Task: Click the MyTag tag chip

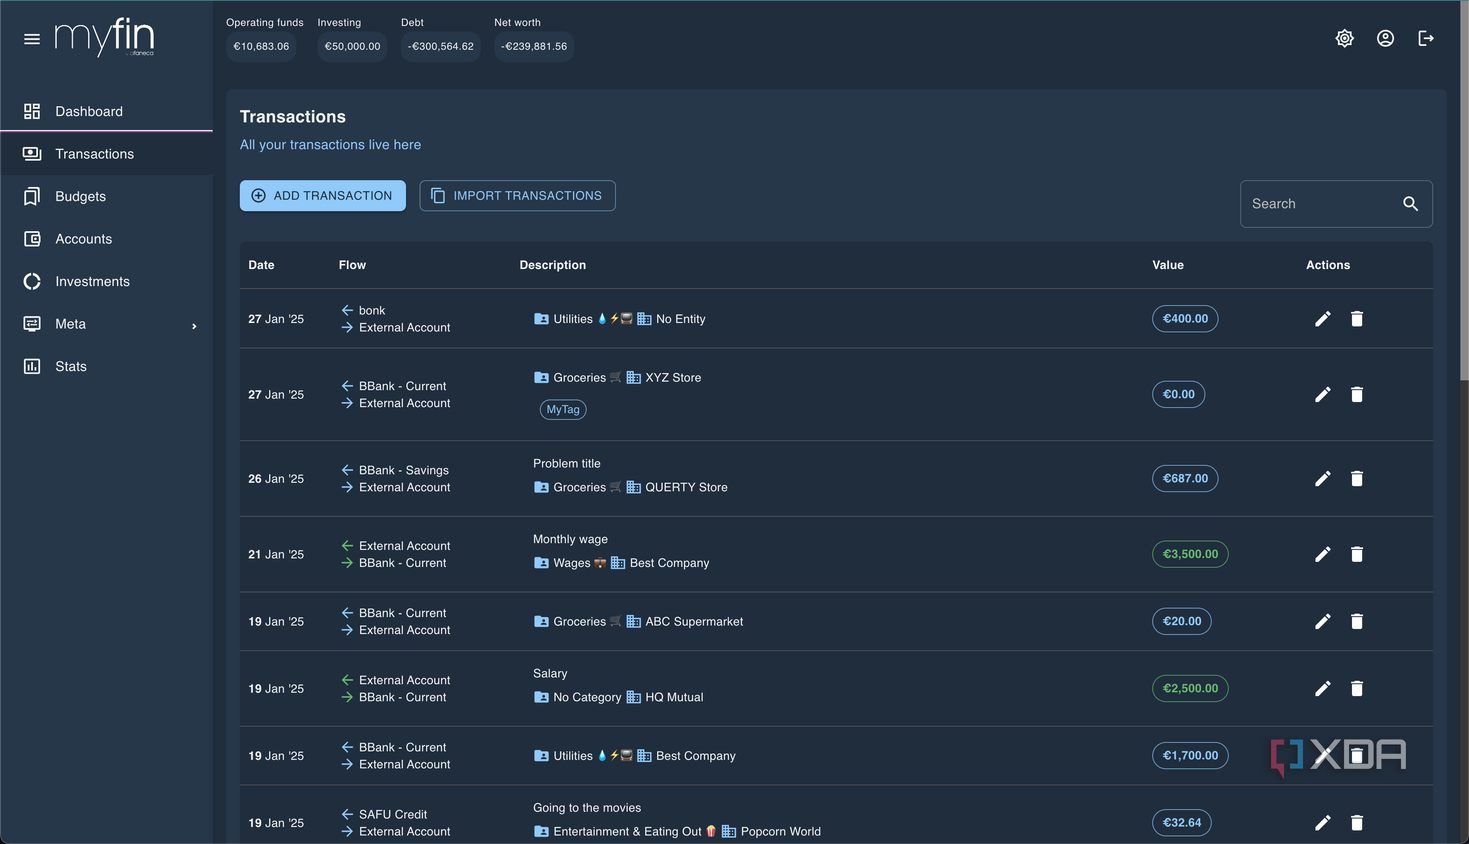Action: (563, 410)
